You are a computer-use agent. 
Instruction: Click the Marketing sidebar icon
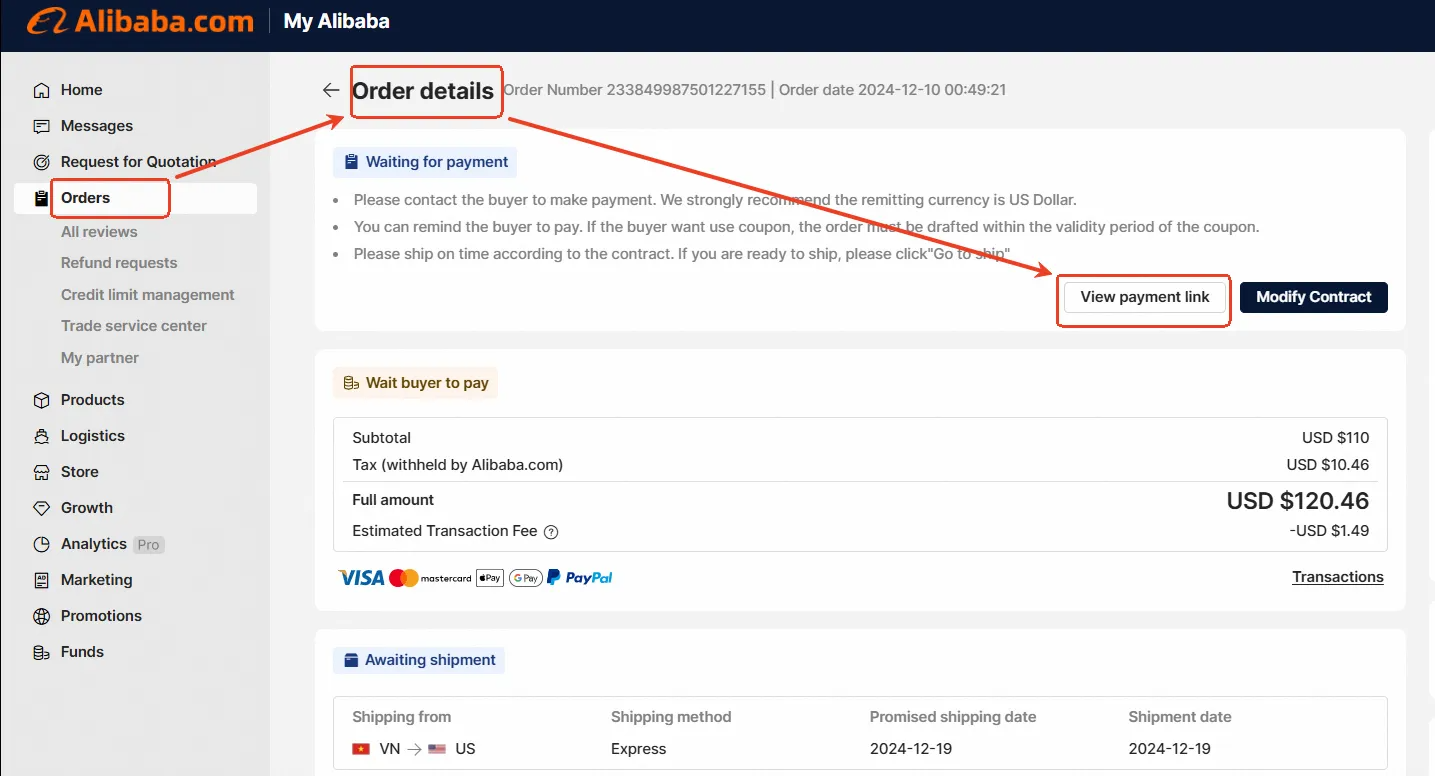pyautogui.click(x=41, y=580)
